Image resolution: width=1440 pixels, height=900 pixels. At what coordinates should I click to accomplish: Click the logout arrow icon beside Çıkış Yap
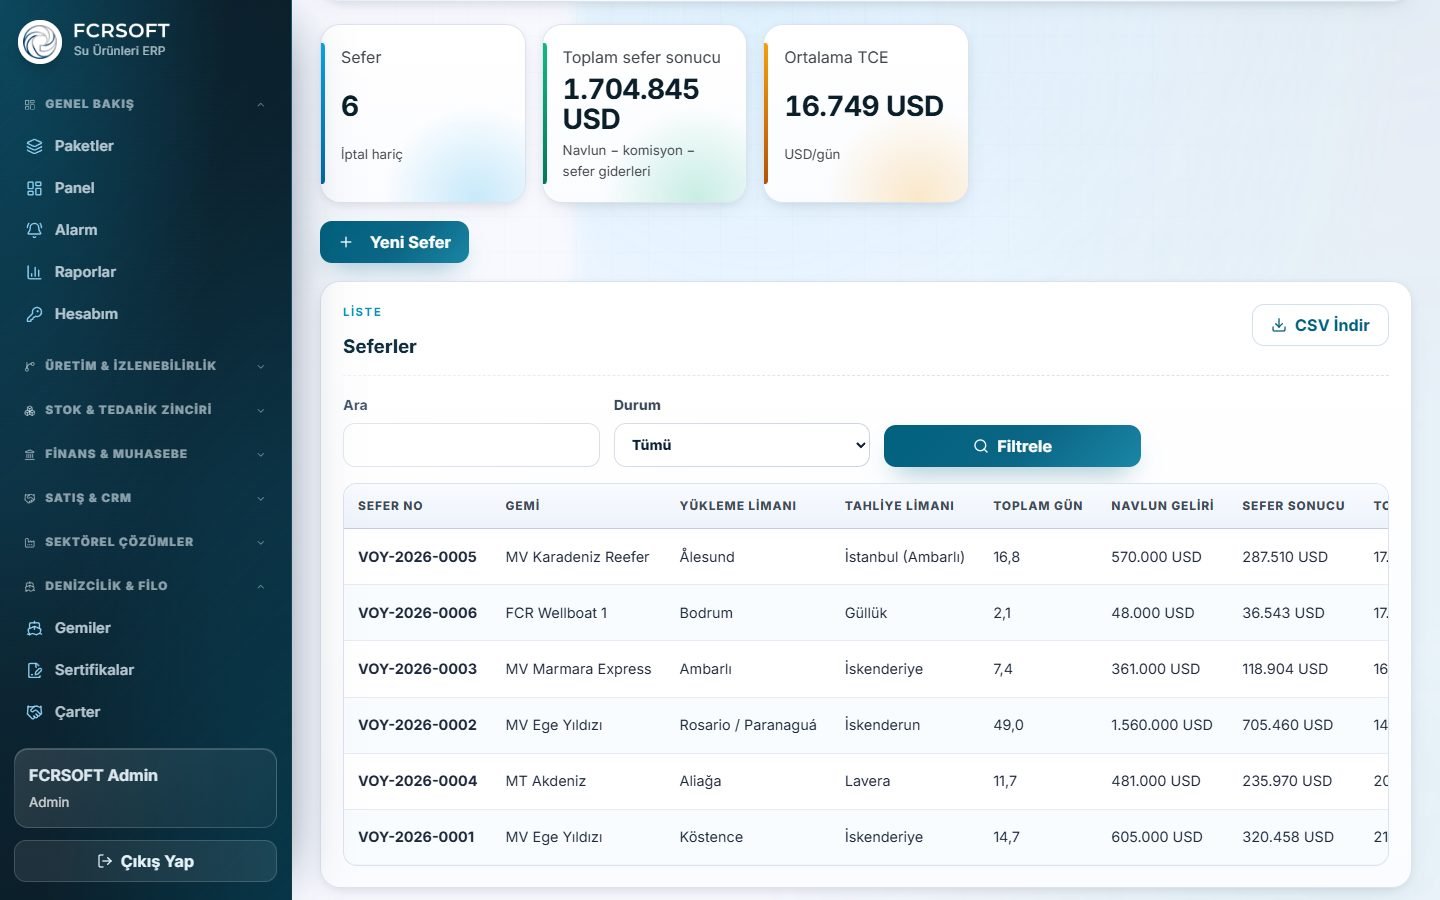click(104, 861)
